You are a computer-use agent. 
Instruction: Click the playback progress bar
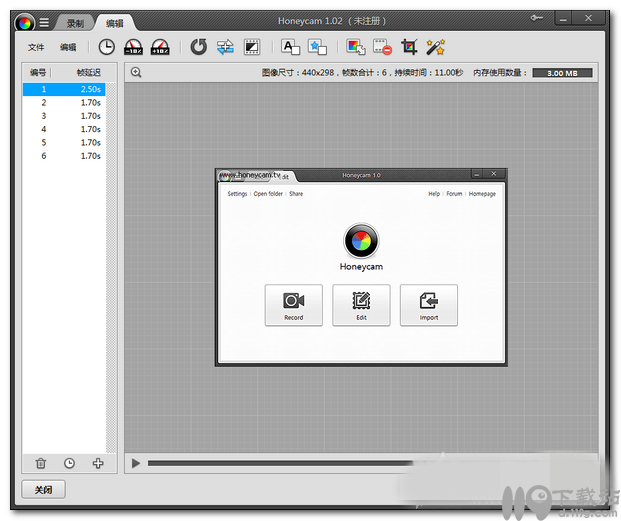click(x=280, y=463)
